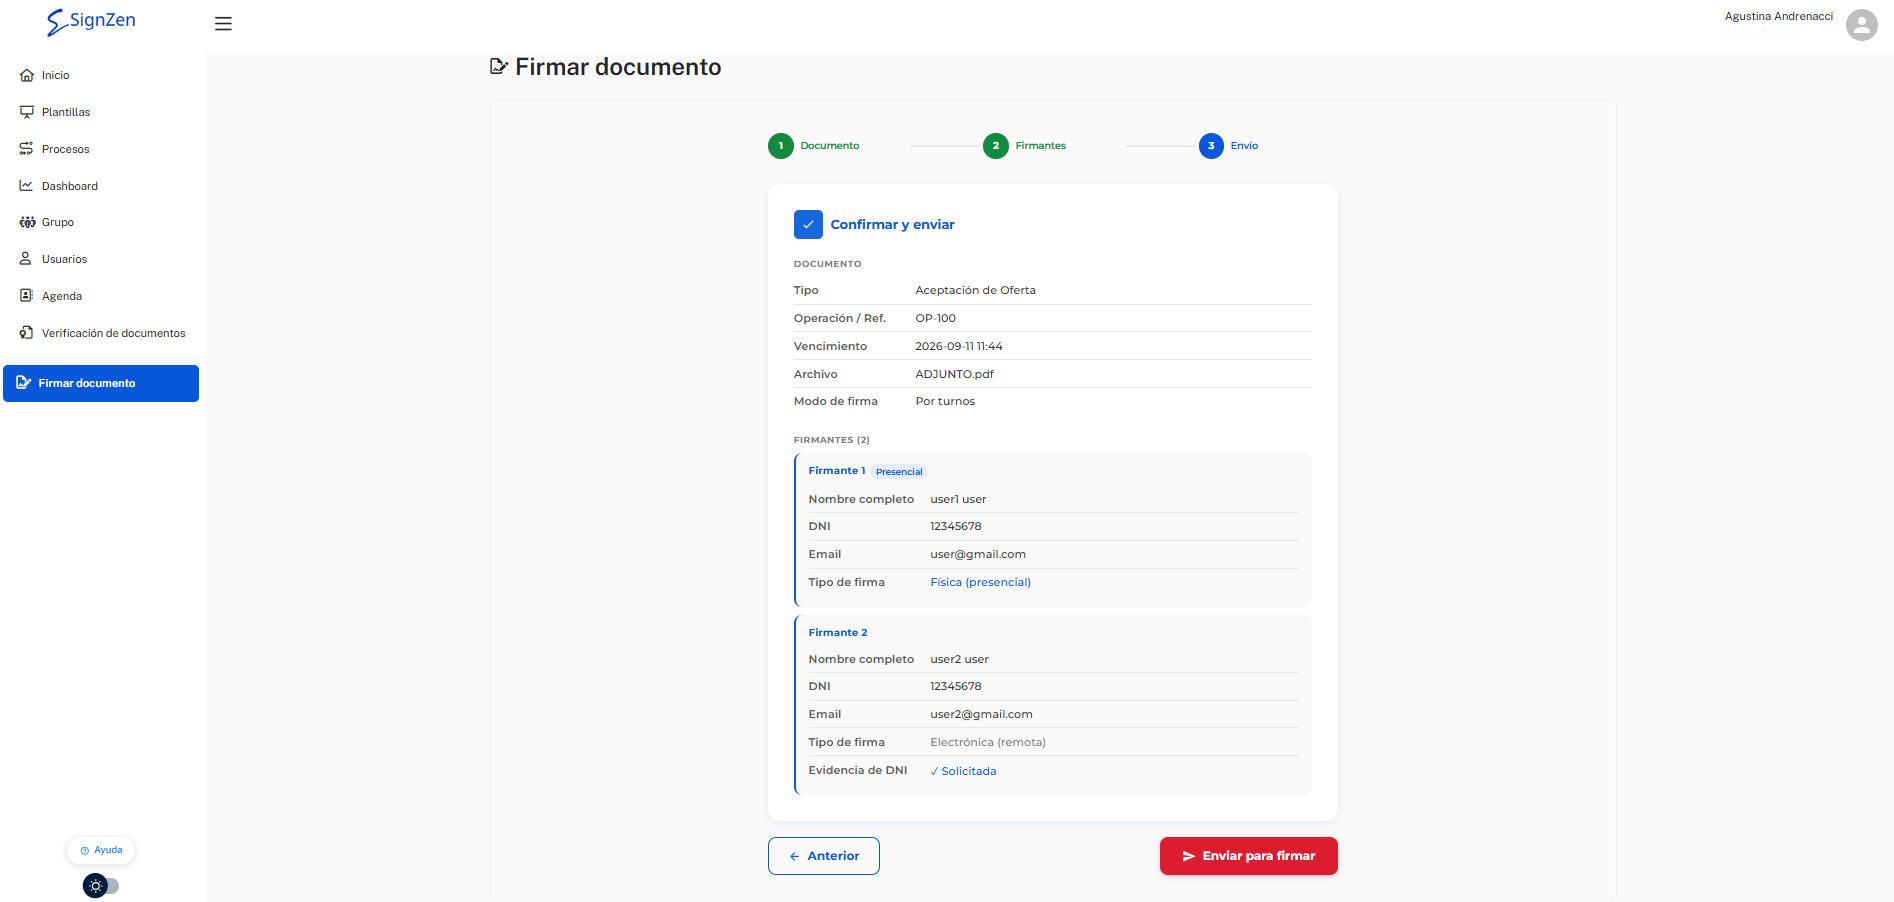Click the Agenda contact book icon
This screenshot has width=1894, height=902.
click(x=27, y=296)
